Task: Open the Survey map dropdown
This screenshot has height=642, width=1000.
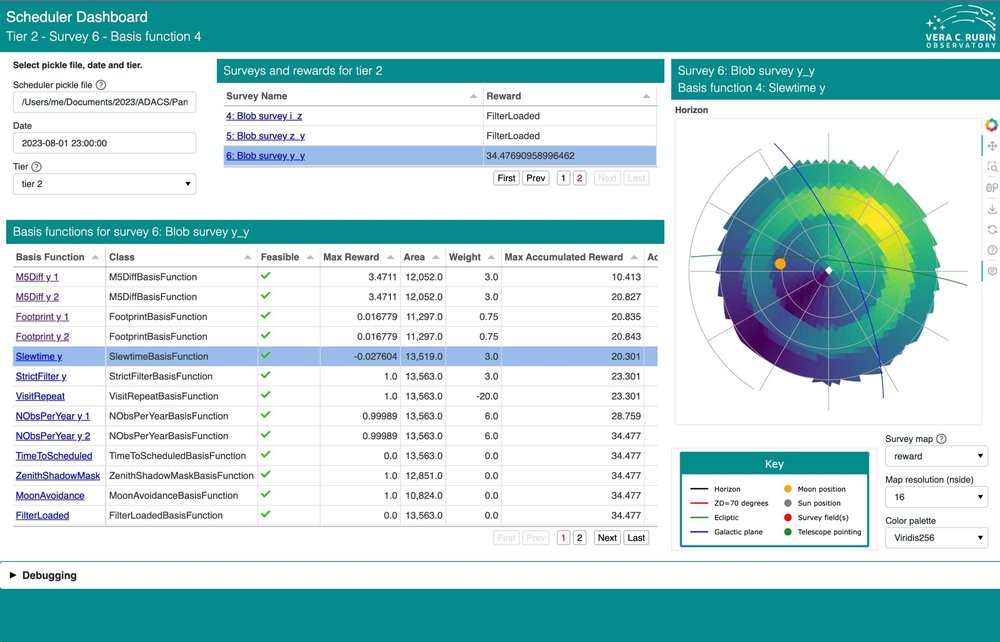Action: click(936, 456)
